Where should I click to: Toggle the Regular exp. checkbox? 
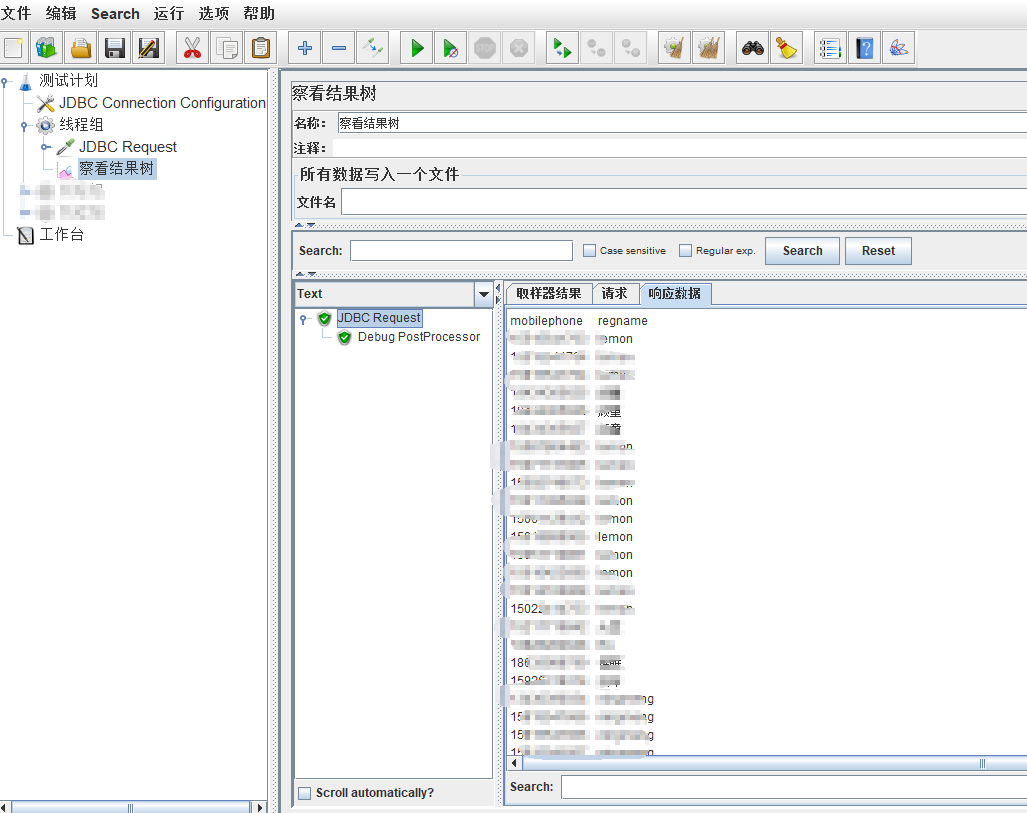685,251
